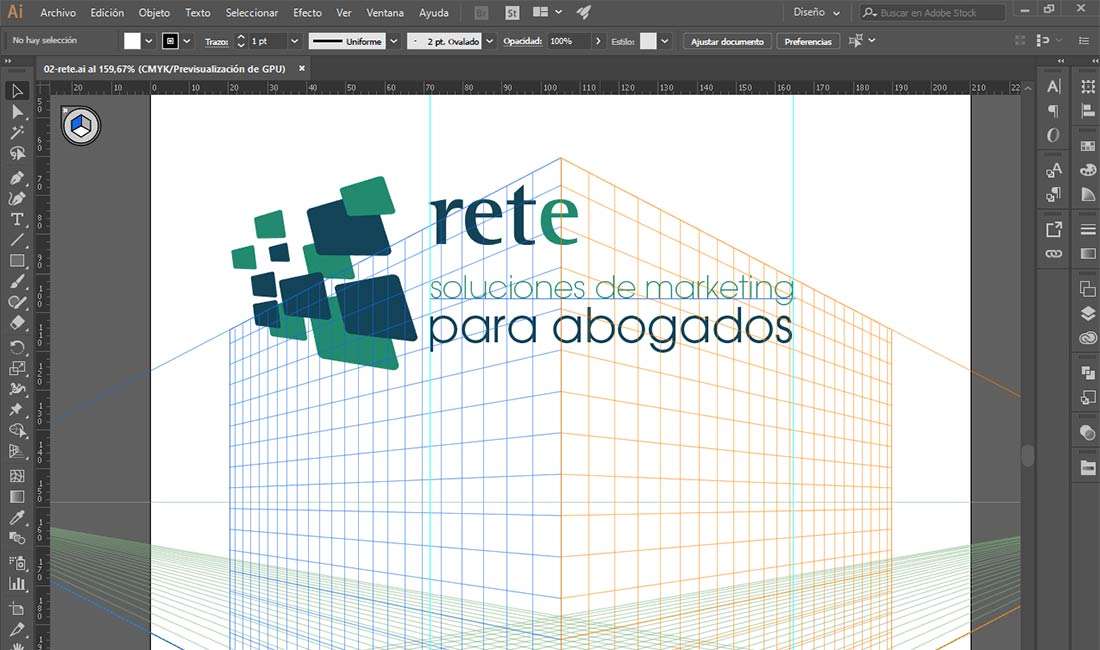
Task: Open the Layers panel
Action: coord(1088,313)
